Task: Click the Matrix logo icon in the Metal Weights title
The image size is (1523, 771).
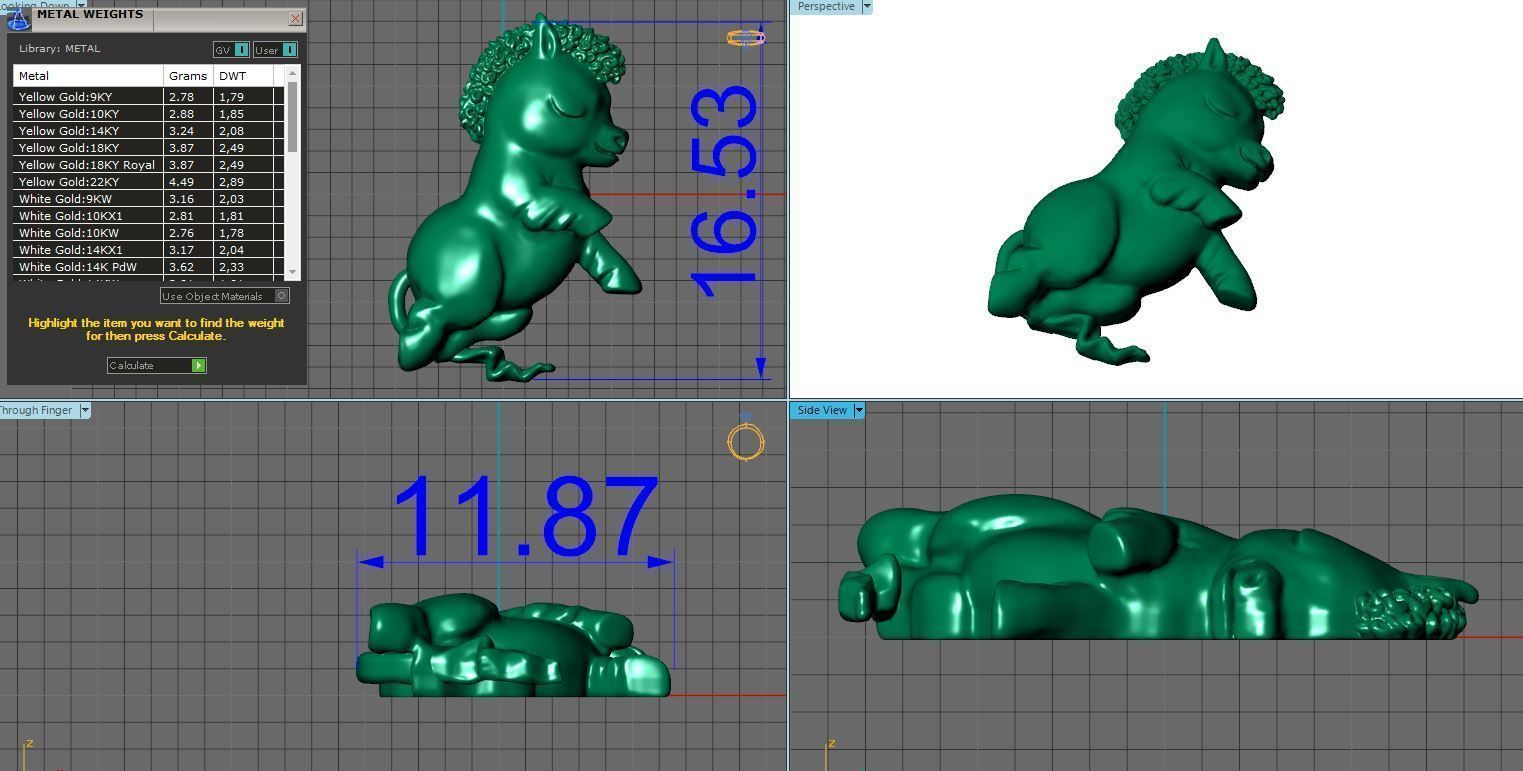Action: tap(18, 19)
